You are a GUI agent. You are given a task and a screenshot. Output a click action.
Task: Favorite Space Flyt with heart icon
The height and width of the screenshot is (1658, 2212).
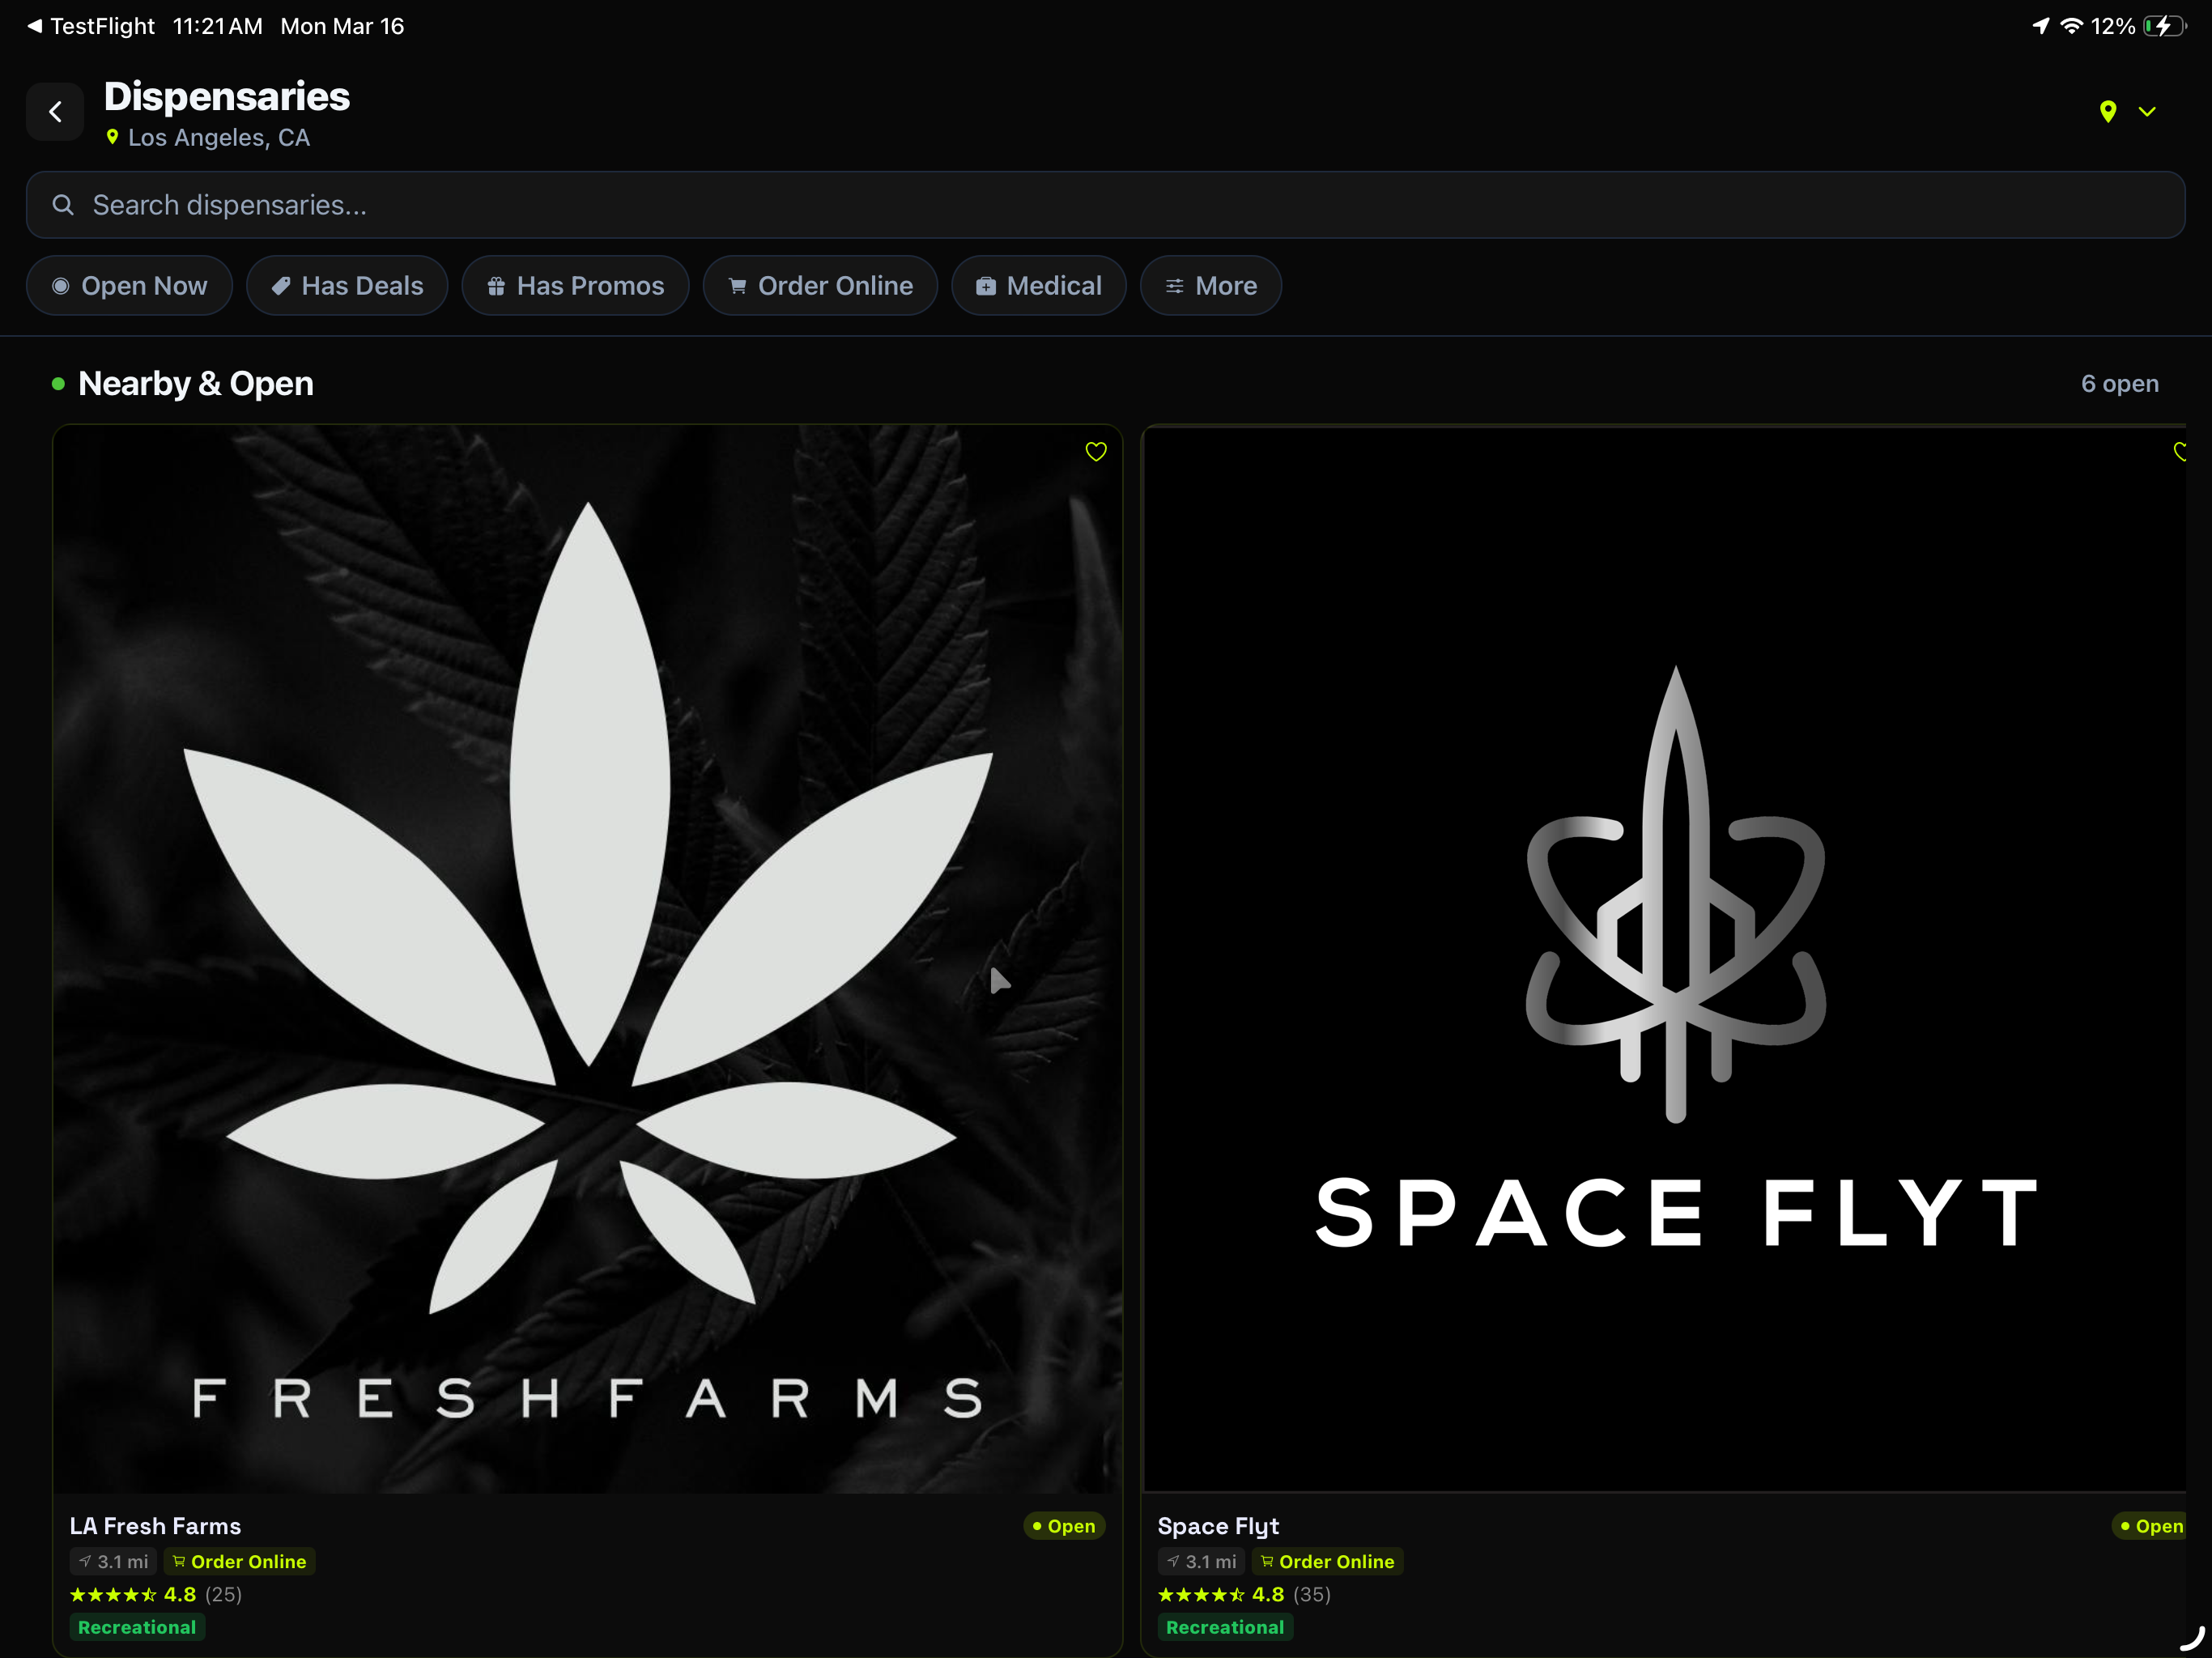click(2180, 452)
